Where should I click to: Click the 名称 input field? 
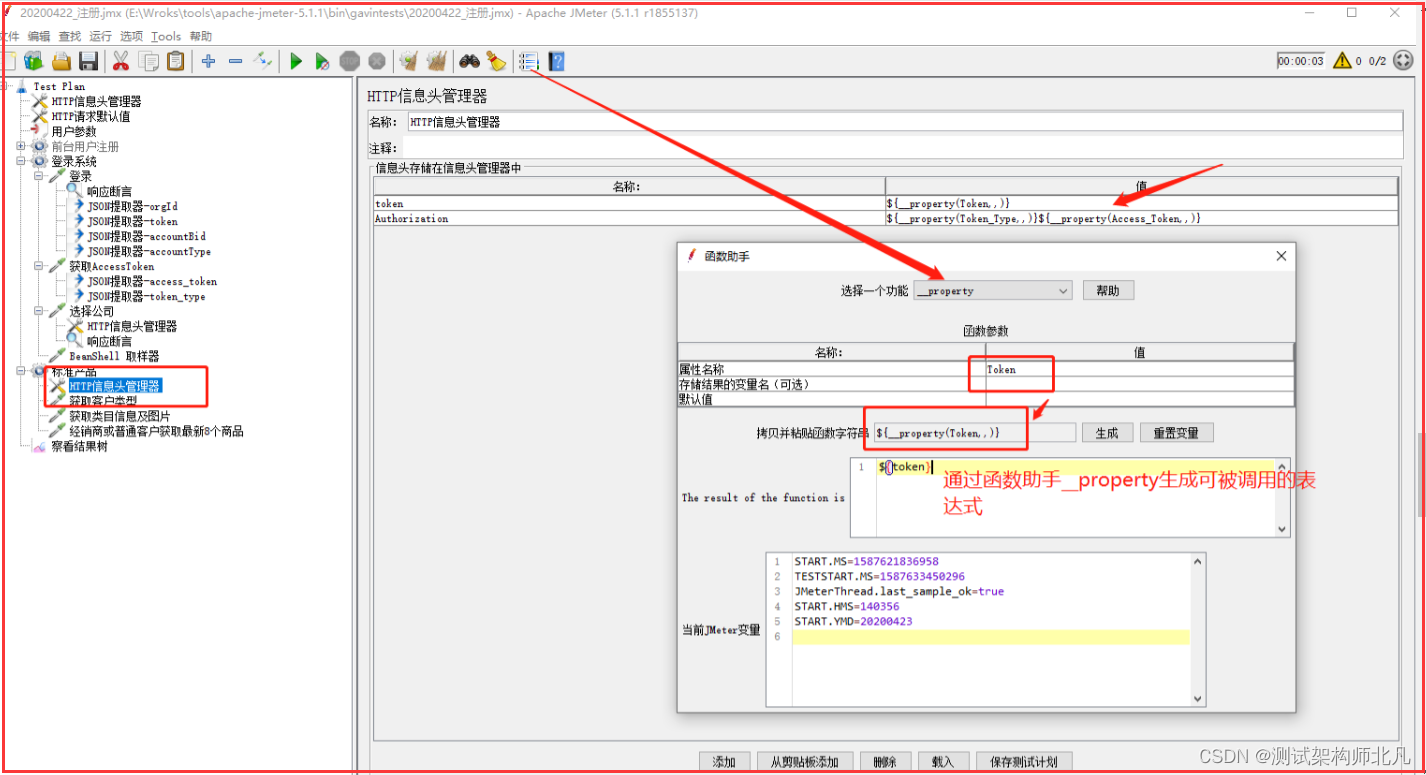click(904, 122)
